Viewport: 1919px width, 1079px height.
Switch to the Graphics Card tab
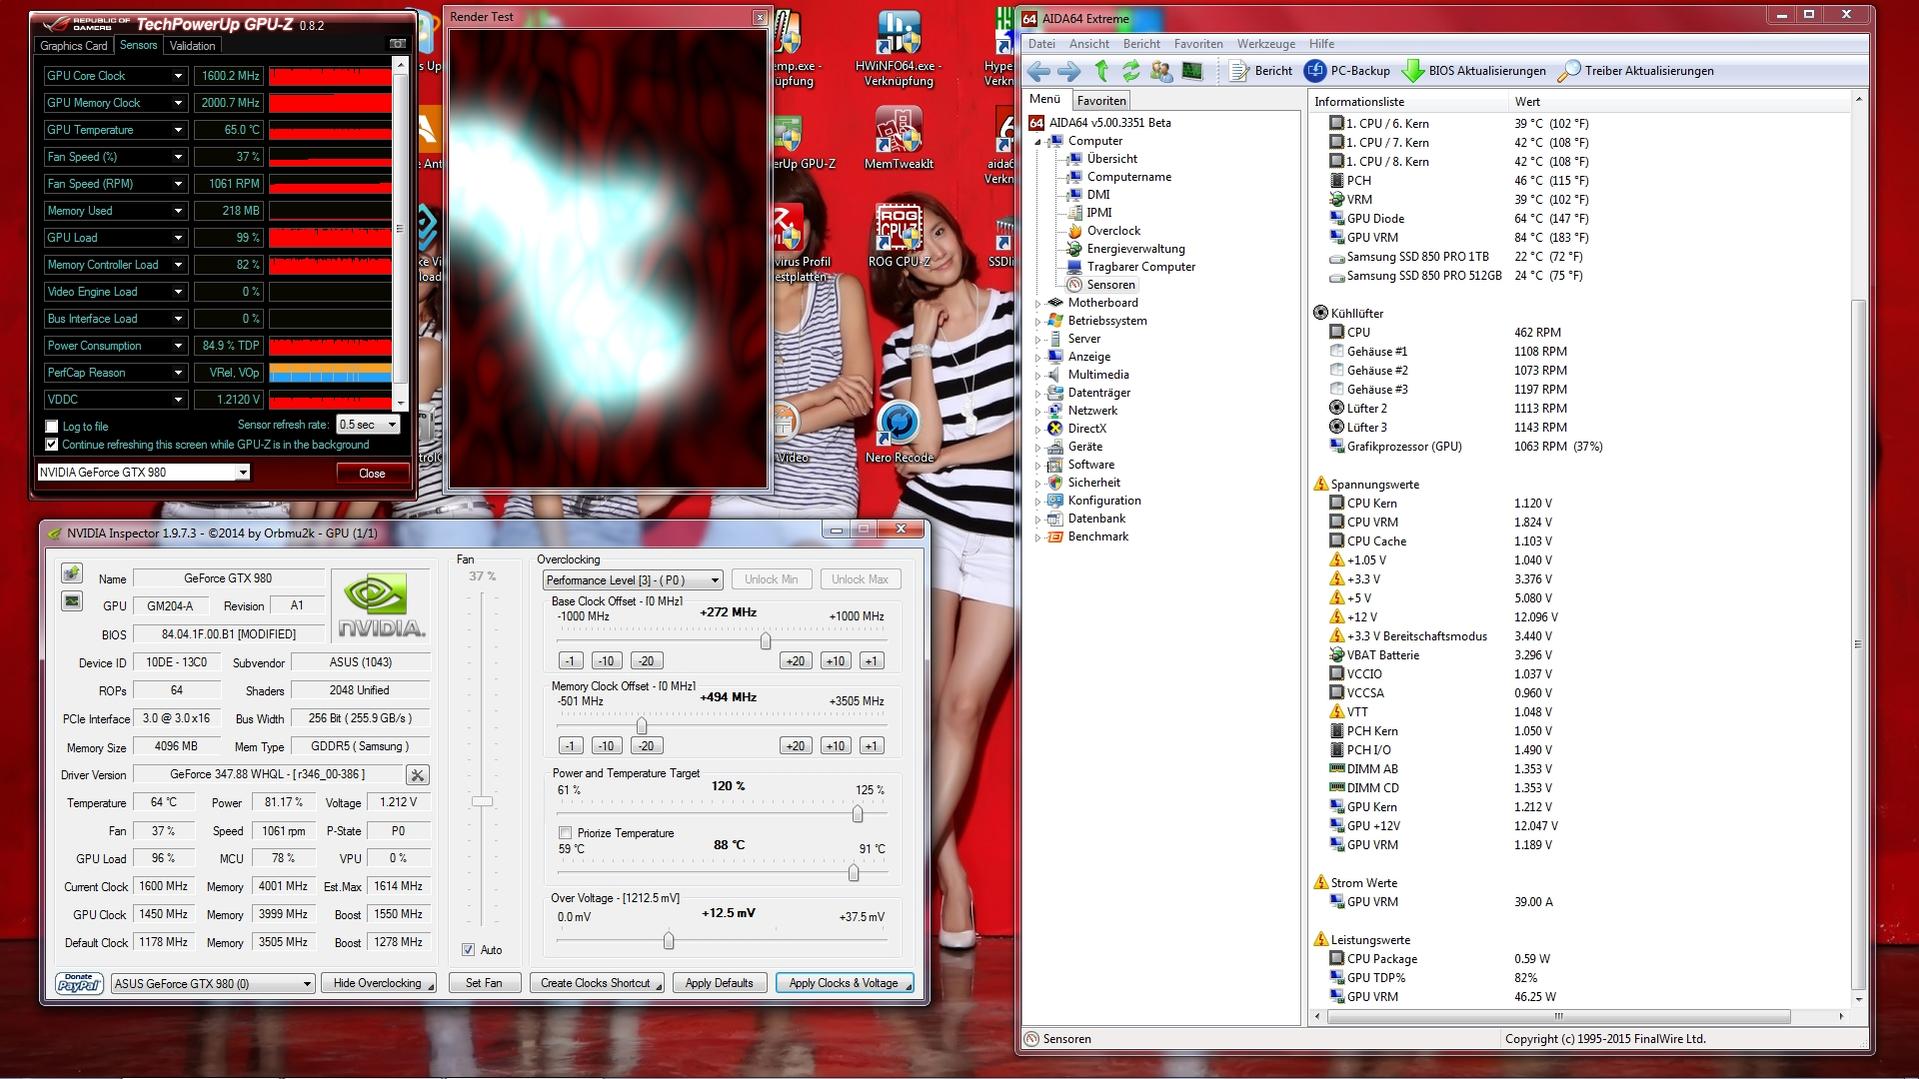[x=73, y=46]
